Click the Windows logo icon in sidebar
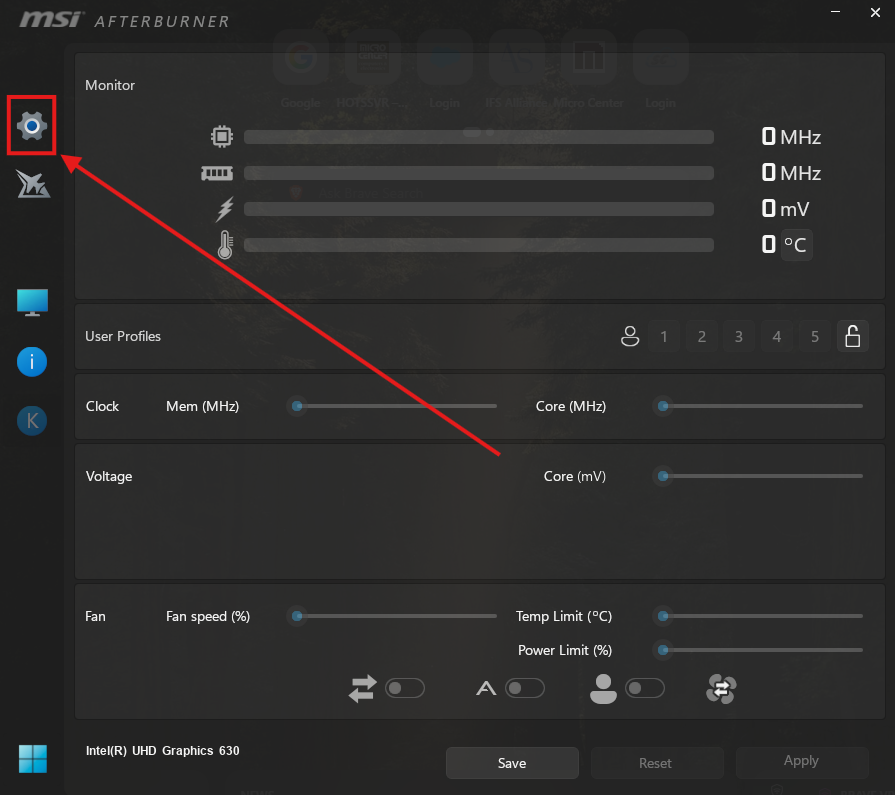Image resolution: width=895 pixels, height=795 pixels. [x=33, y=758]
